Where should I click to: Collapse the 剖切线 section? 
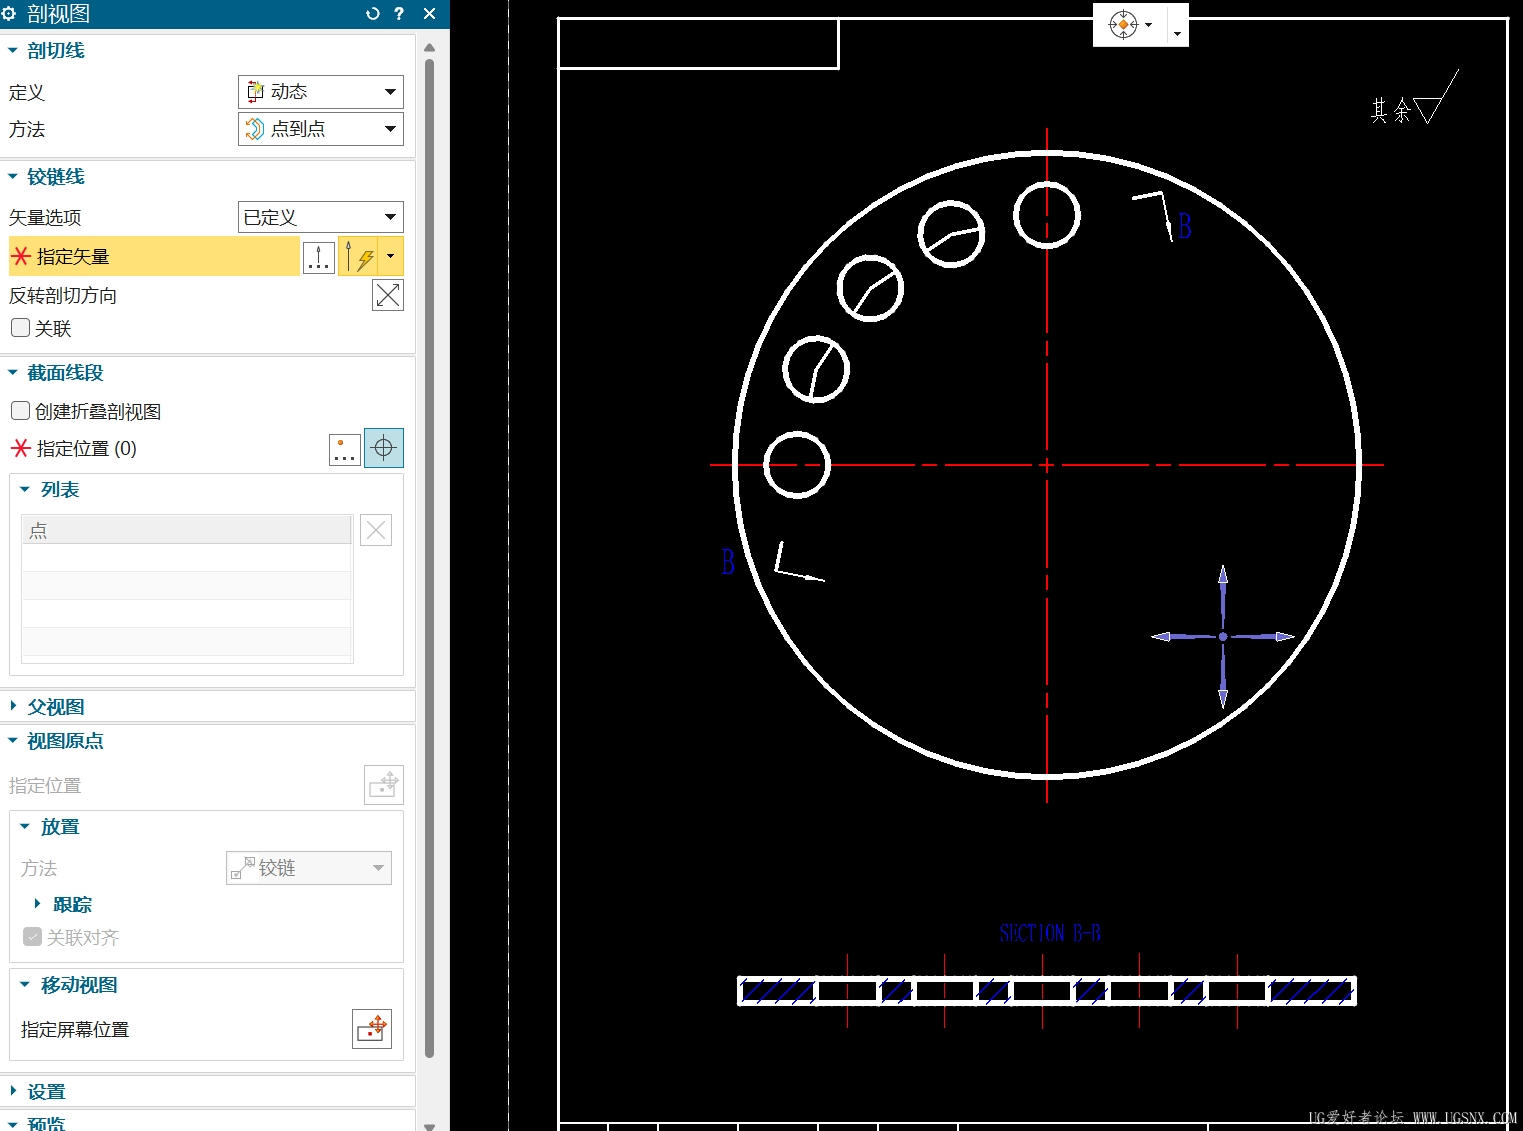pos(13,50)
